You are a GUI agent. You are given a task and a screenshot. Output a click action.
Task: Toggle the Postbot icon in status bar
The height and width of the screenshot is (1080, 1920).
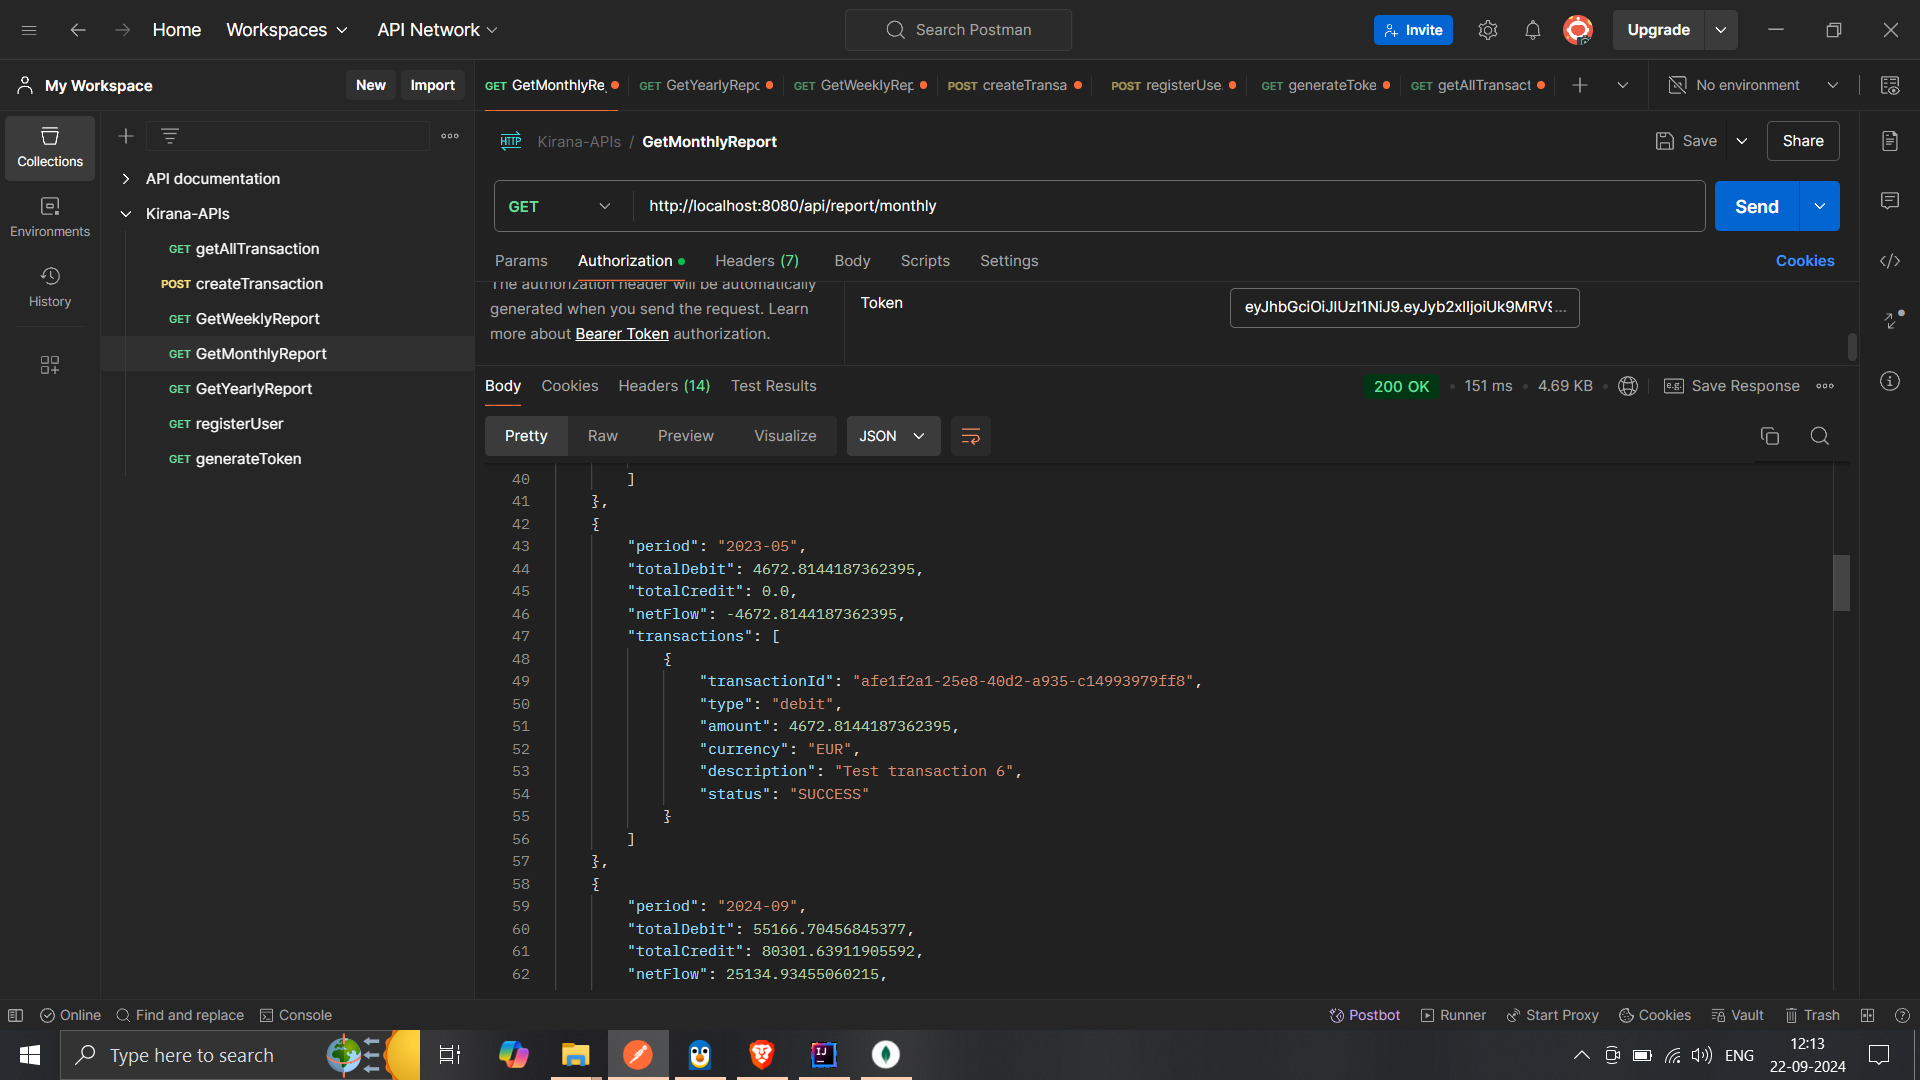[x=1364, y=1015]
